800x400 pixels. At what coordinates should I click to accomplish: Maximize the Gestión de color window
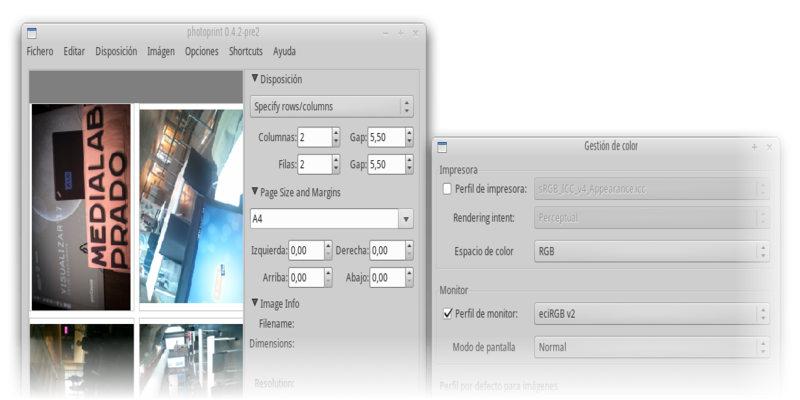pos(755,147)
